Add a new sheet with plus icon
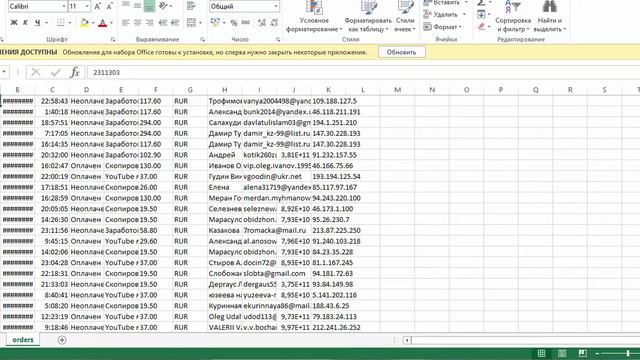This screenshot has height=360, width=640. 62,340
